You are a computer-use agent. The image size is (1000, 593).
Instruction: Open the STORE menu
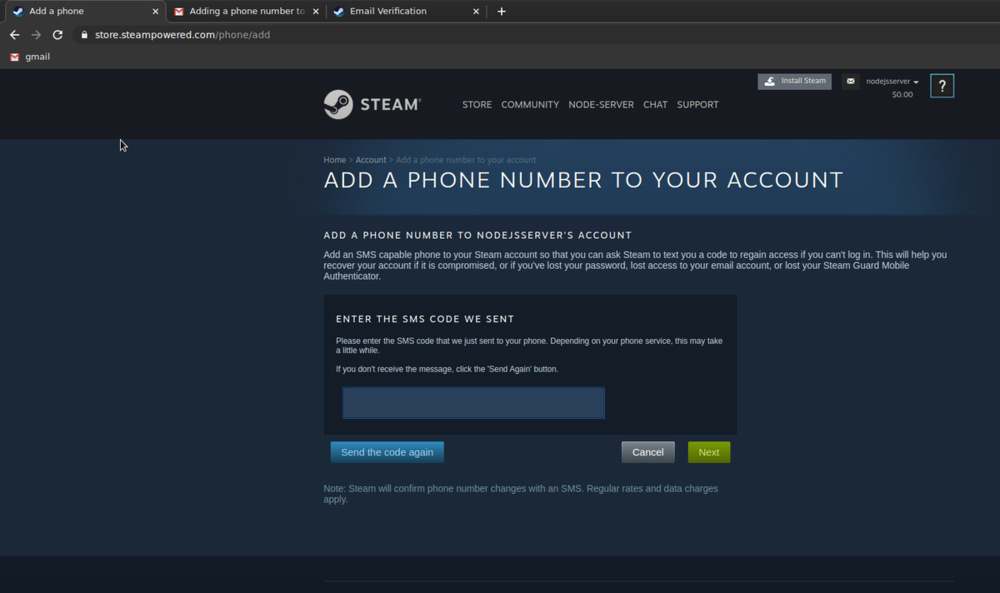pos(476,105)
